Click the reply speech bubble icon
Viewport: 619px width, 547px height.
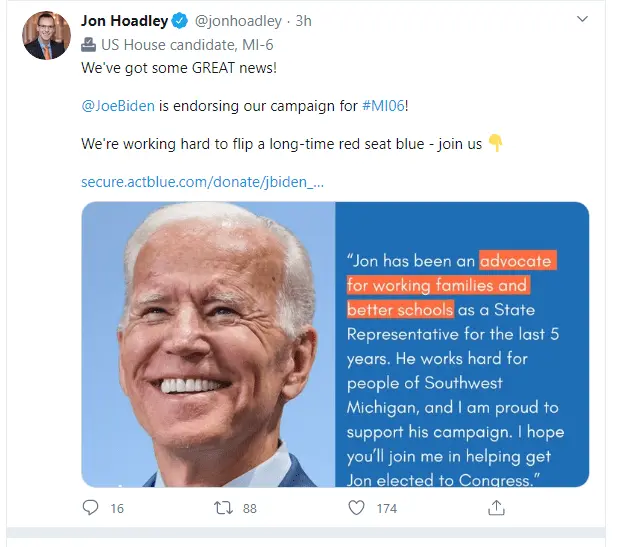click(90, 508)
